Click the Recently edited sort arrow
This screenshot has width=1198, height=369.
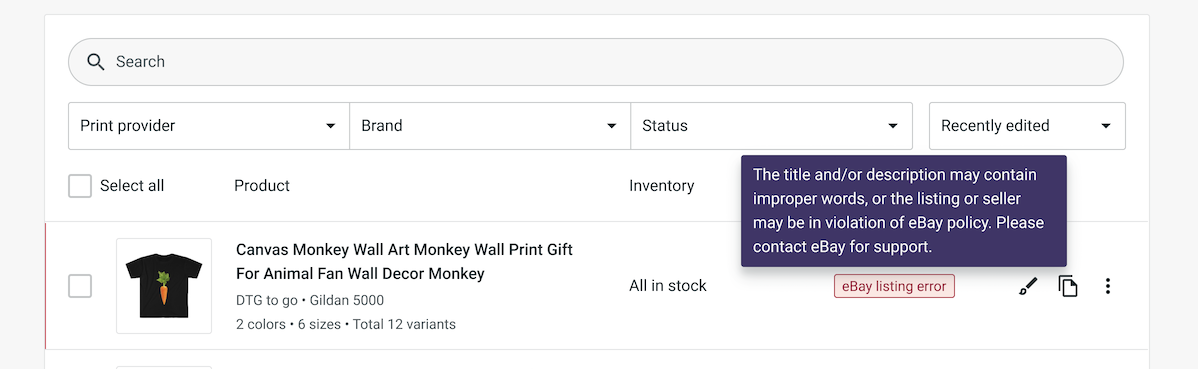click(x=1106, y=126)
